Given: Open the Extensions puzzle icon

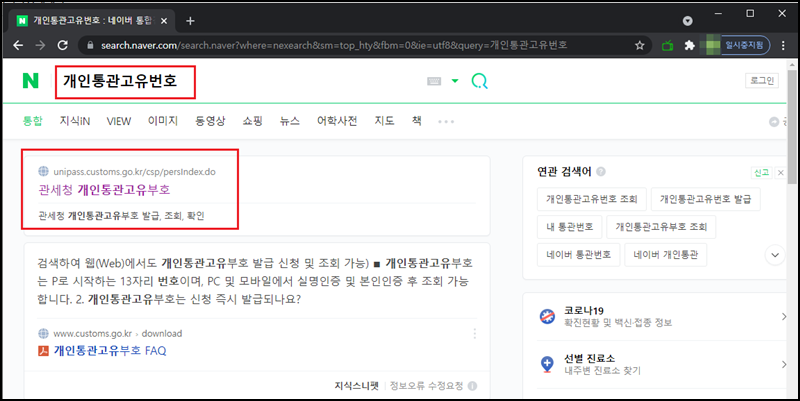Looking at the screenshot, I should (689, 45).
